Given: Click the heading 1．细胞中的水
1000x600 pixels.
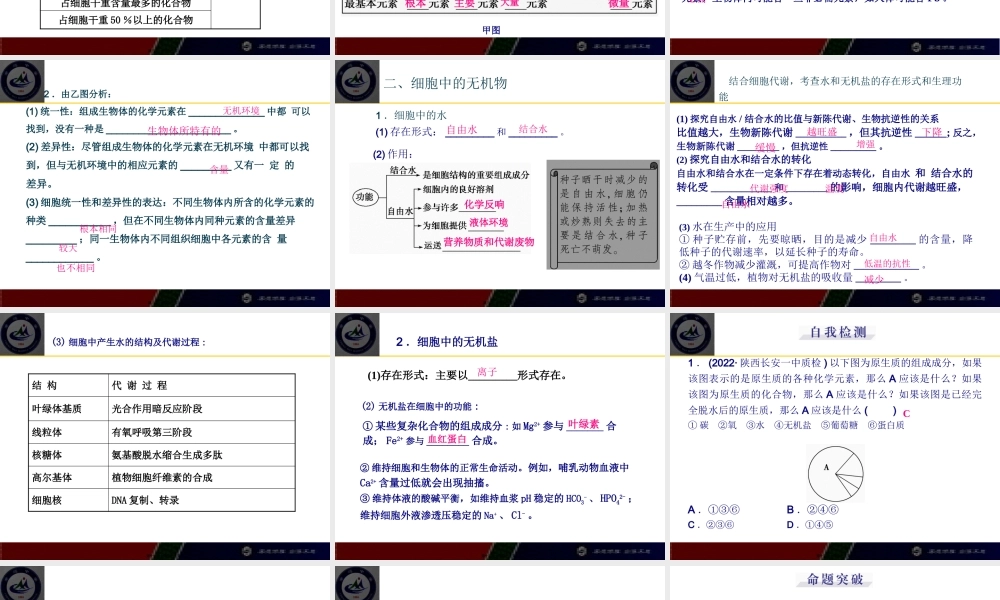Looking at the screenshot, I should [411, 115].
